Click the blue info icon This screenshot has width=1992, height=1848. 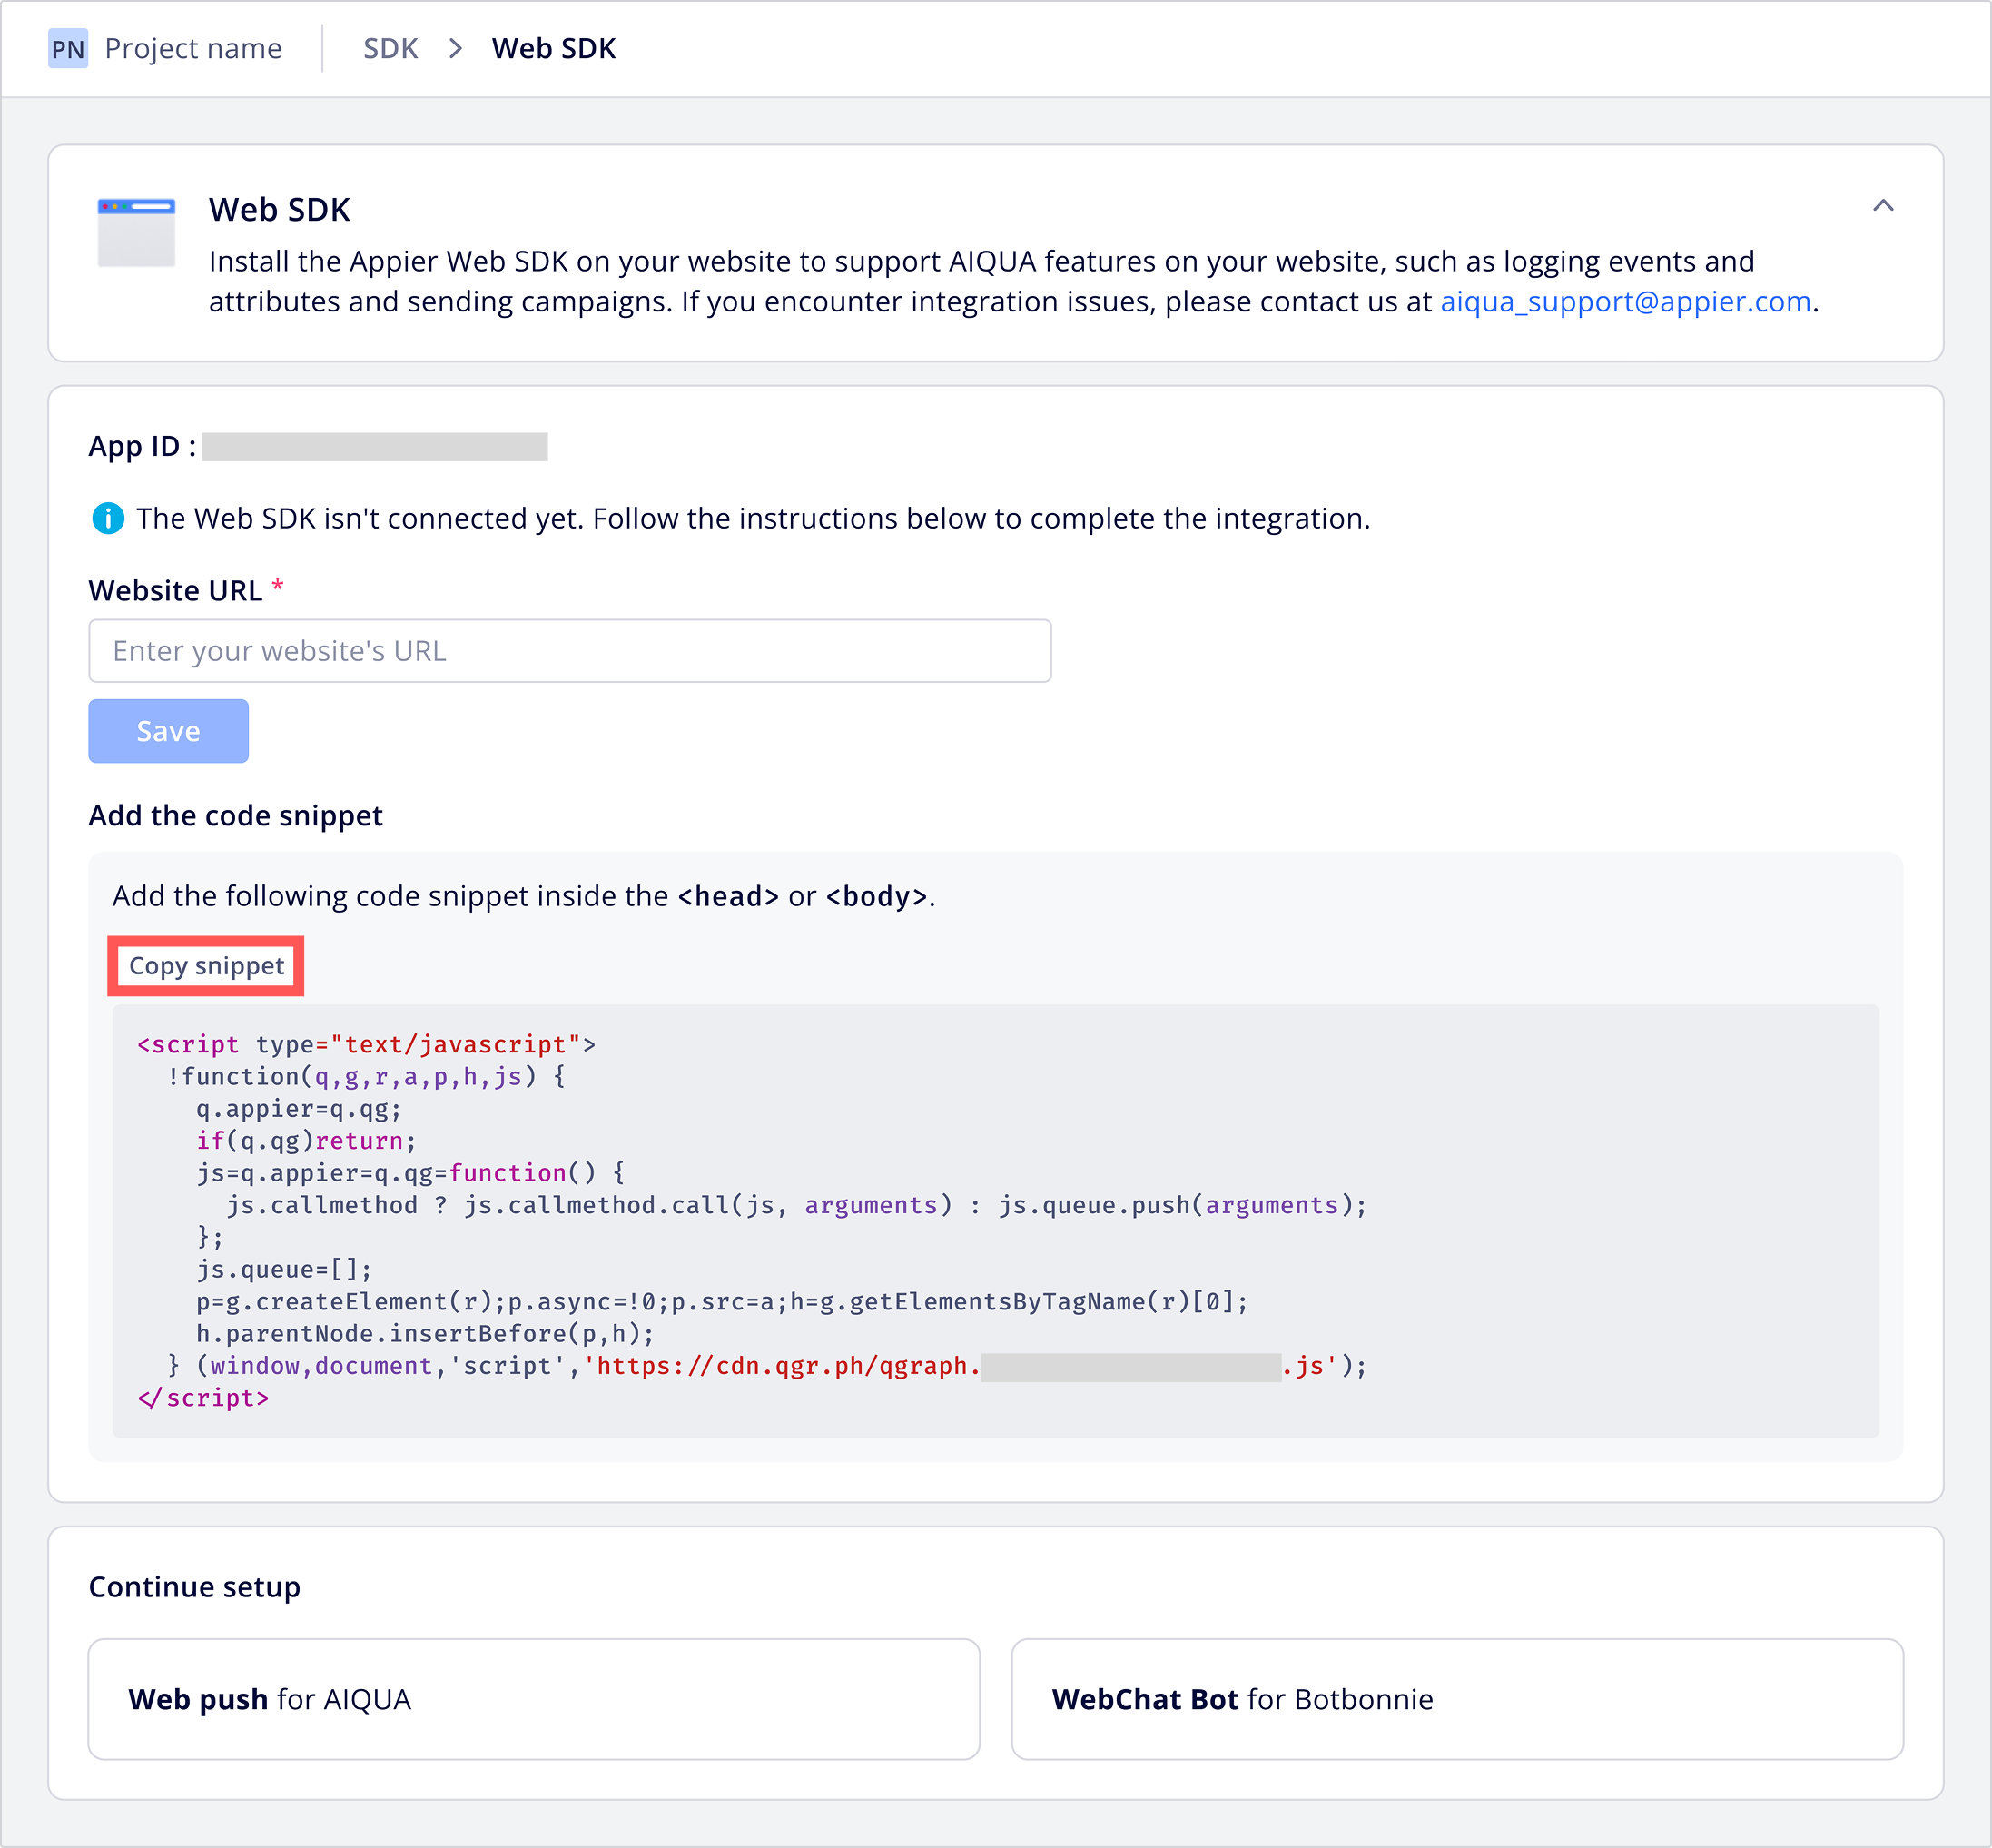(108, 518)
